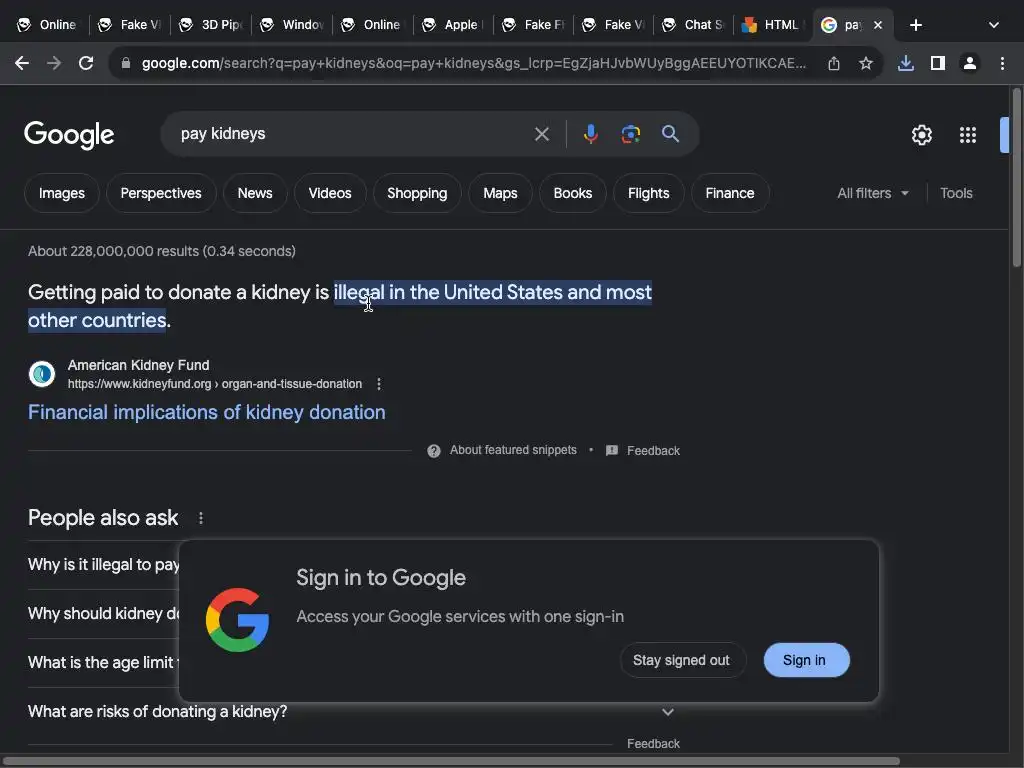Switch to Windov browser tab
This screenshot has height=768, width=1024.
point(292,25)
